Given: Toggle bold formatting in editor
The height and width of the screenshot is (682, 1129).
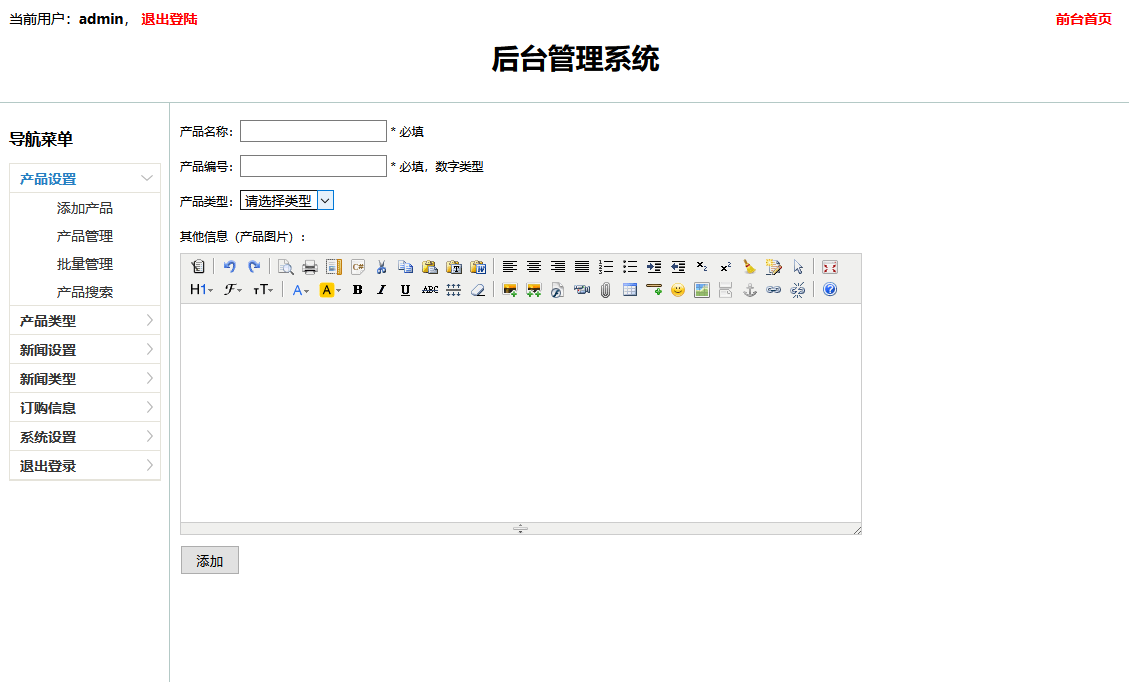Looking at the screenshot, I should (x=358, y=290).
